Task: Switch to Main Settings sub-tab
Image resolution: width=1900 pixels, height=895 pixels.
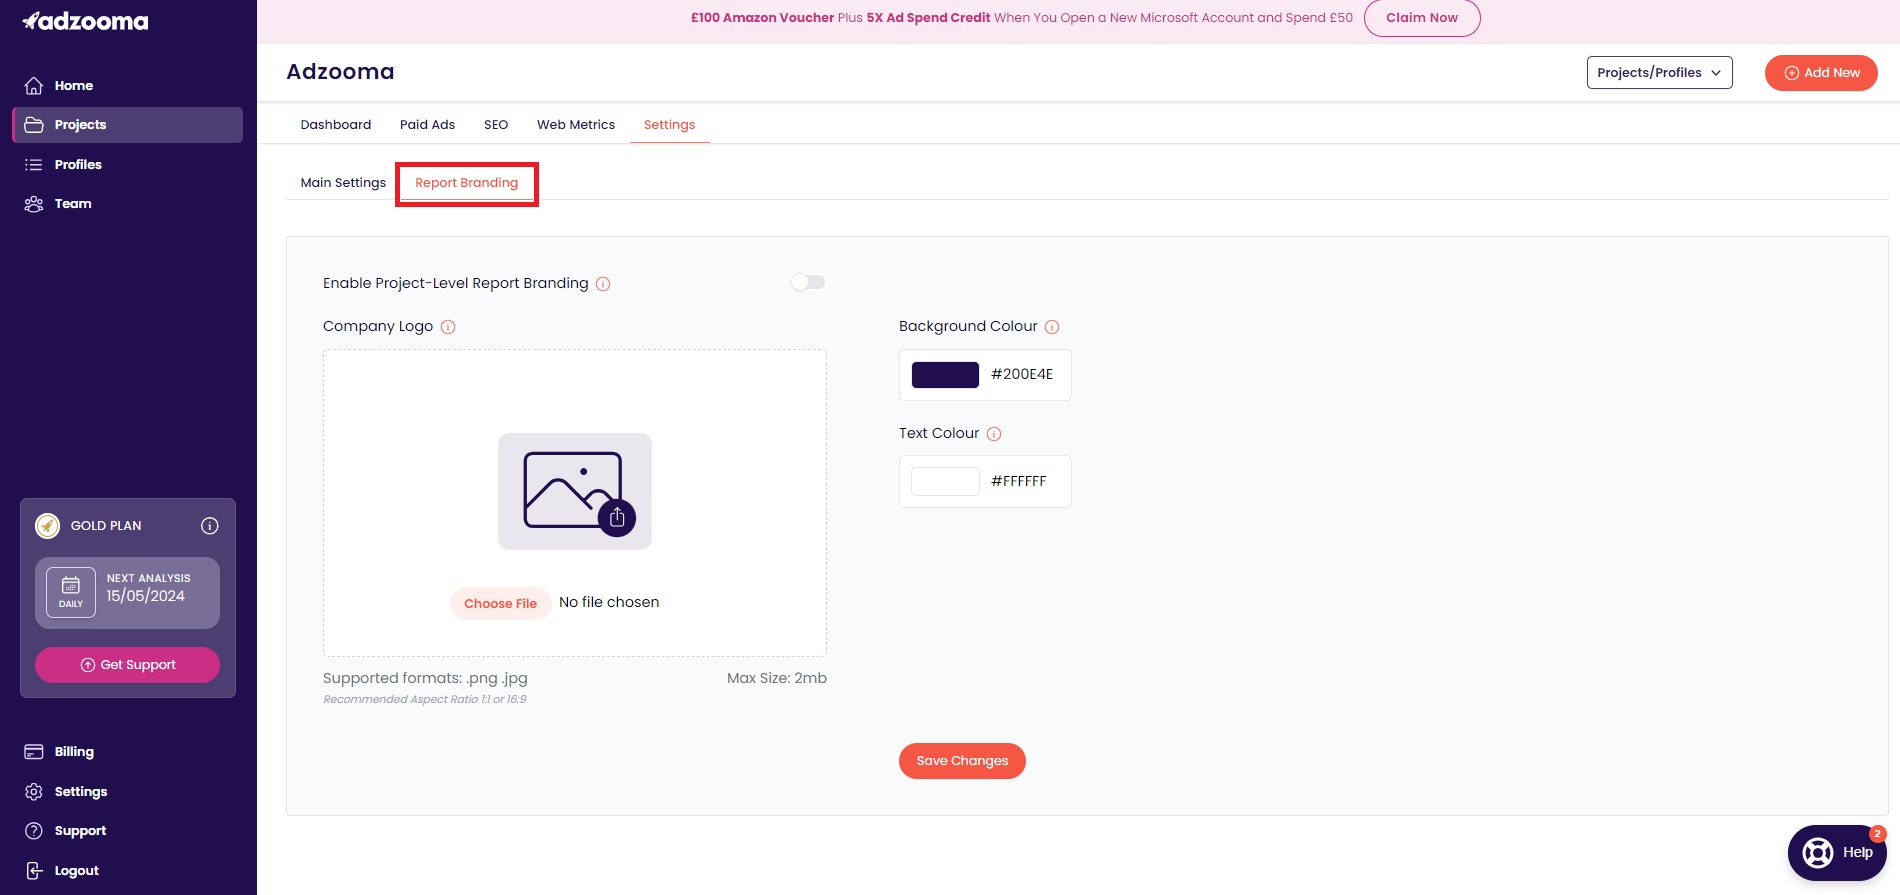Action: pos(343,183)
